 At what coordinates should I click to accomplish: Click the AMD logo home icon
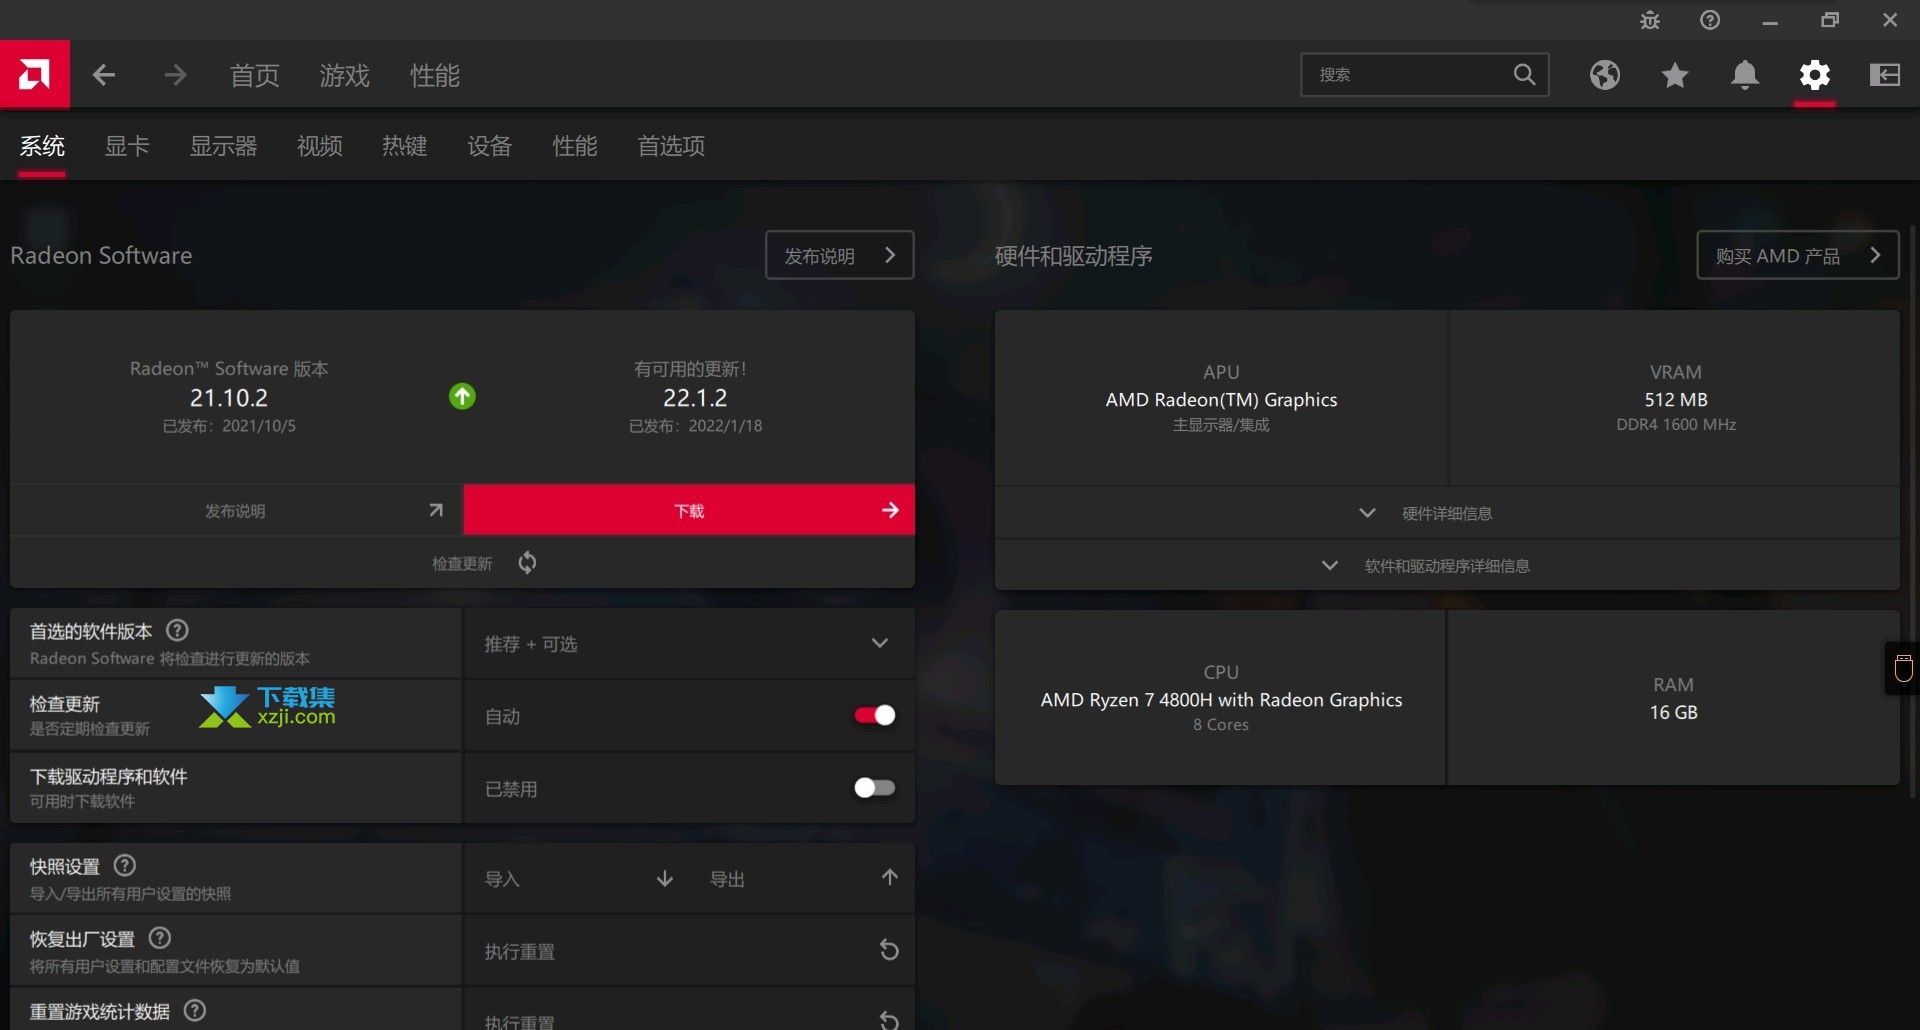[x=35, y=74]
